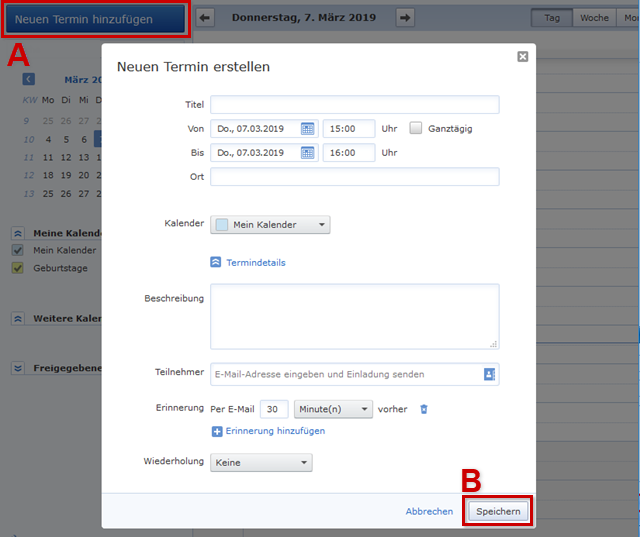The image size is (640, 537).
Task: Click calendar week 13 in mini calendar
Action: (x=29, y=194)
